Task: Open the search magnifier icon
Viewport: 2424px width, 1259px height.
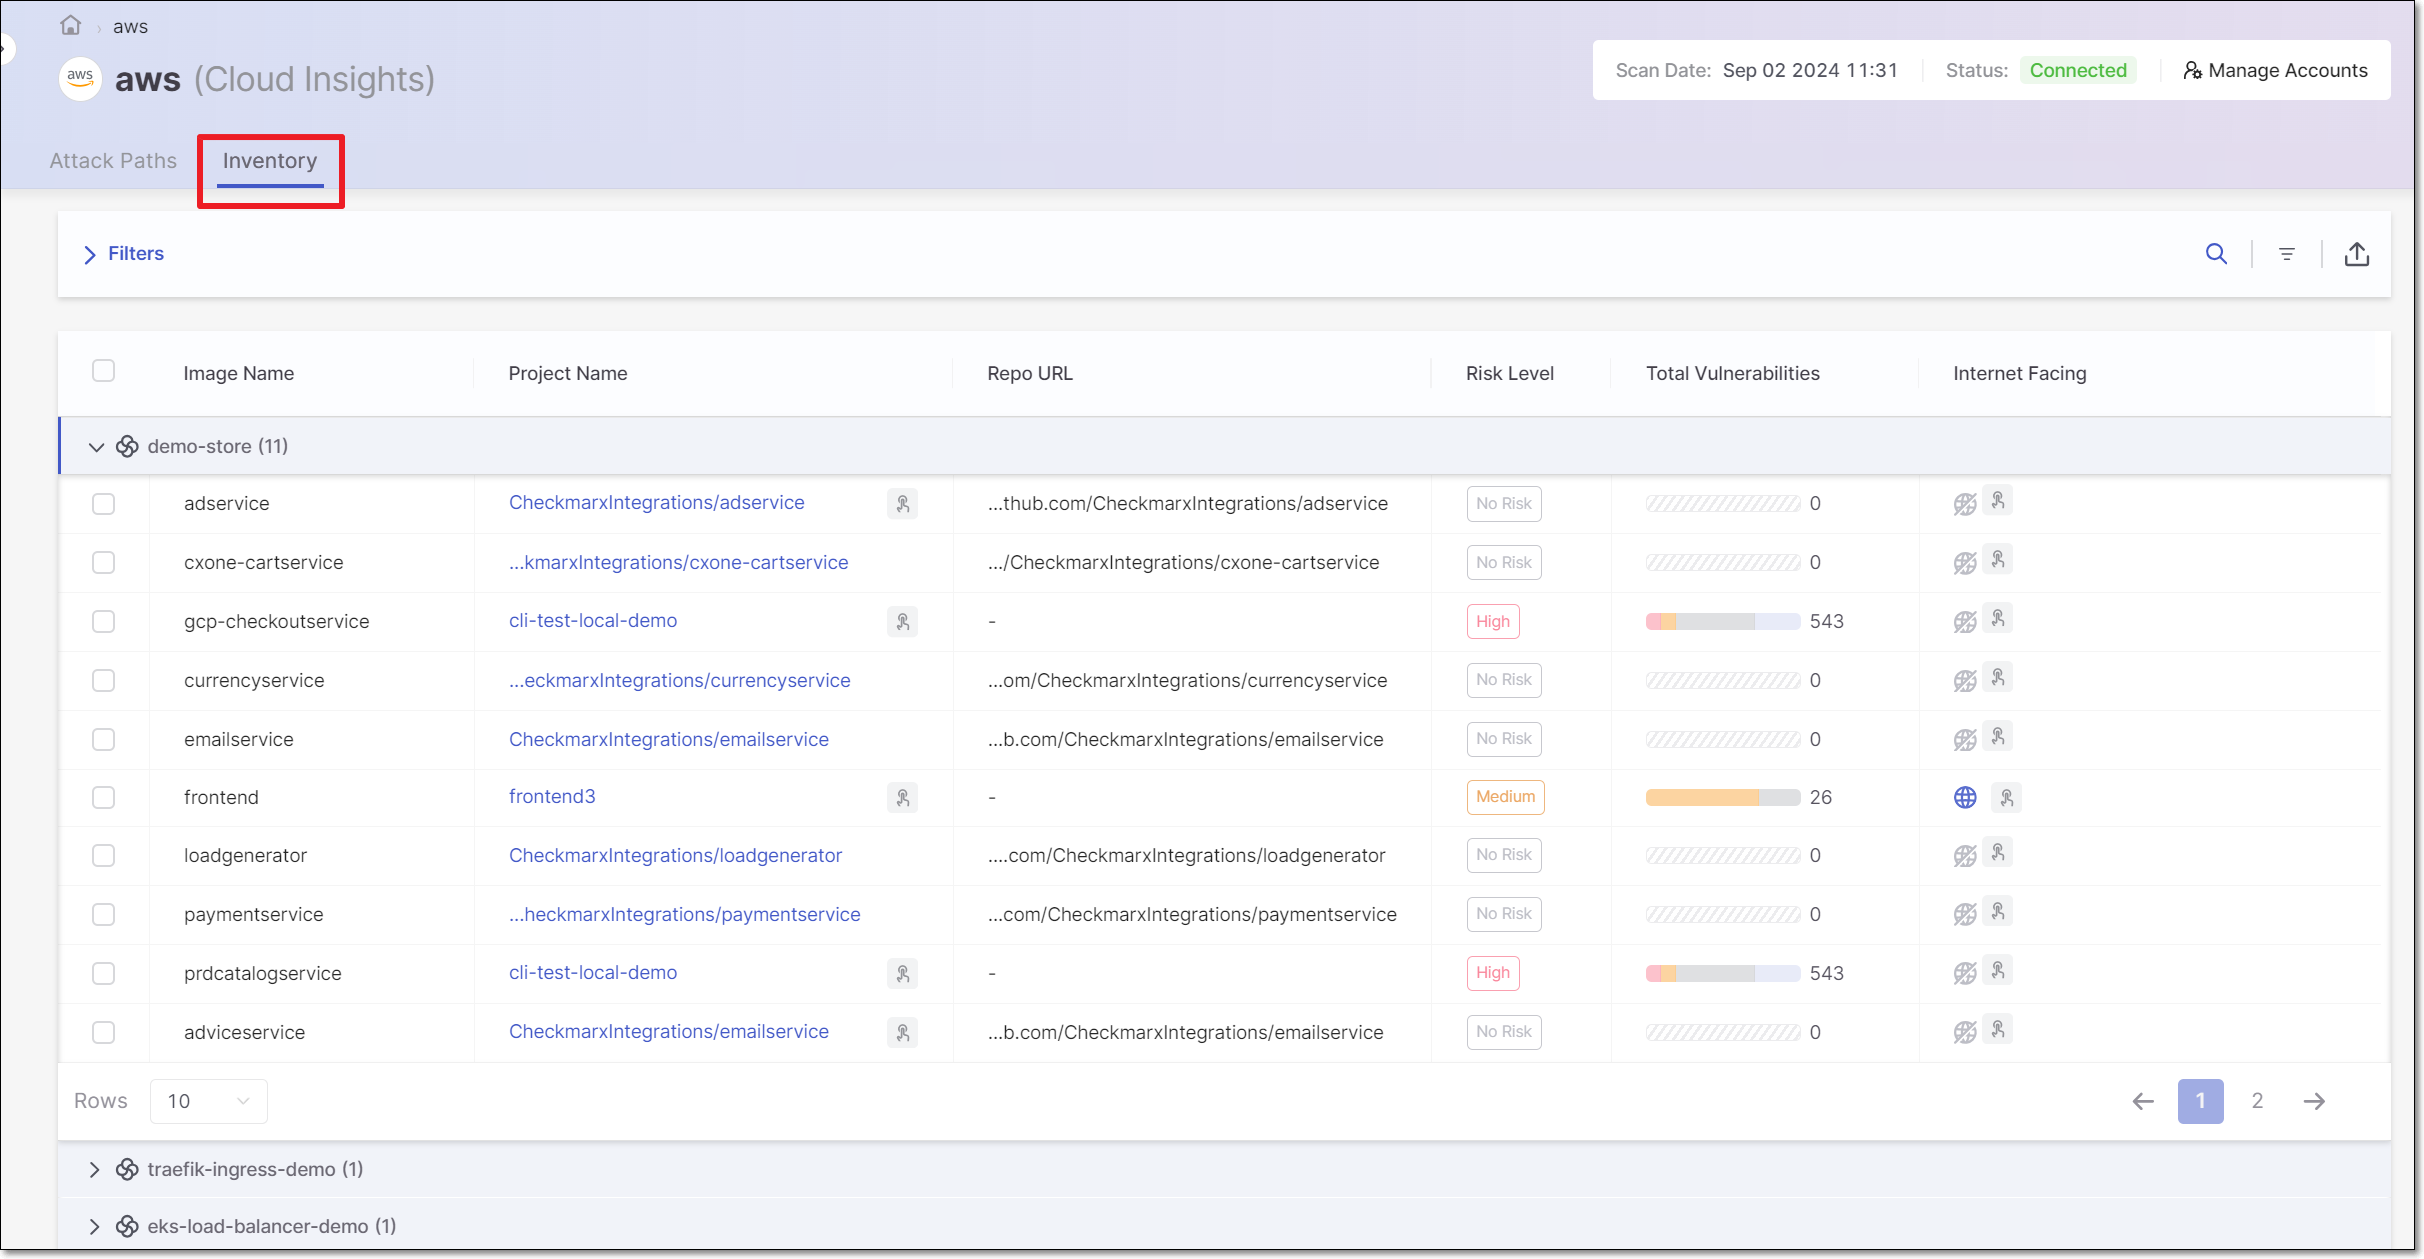Action: [2216, 254]
